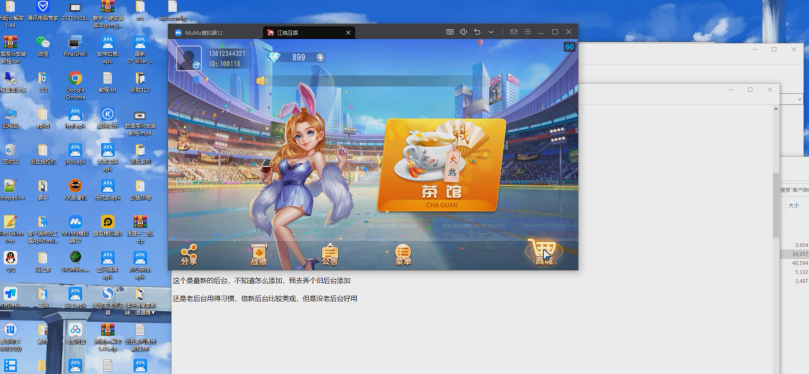809x374 pixels.
Task: Click the 60 FPS indicator in game corner
Action: (x=569, y=46)
